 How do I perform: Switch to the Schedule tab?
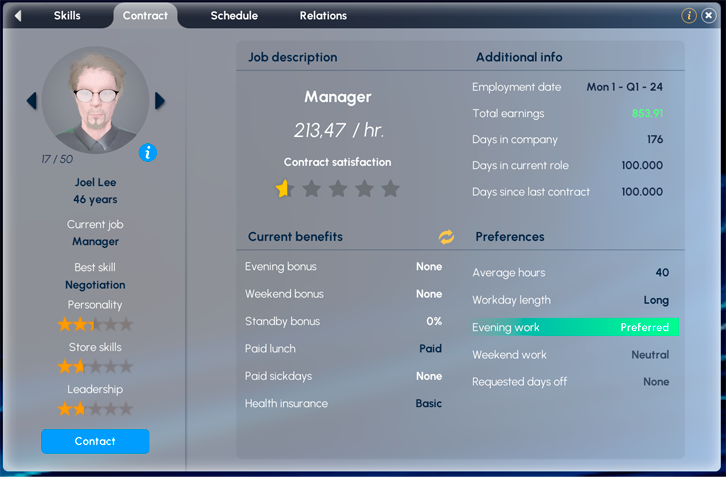[x=234, y=16]
